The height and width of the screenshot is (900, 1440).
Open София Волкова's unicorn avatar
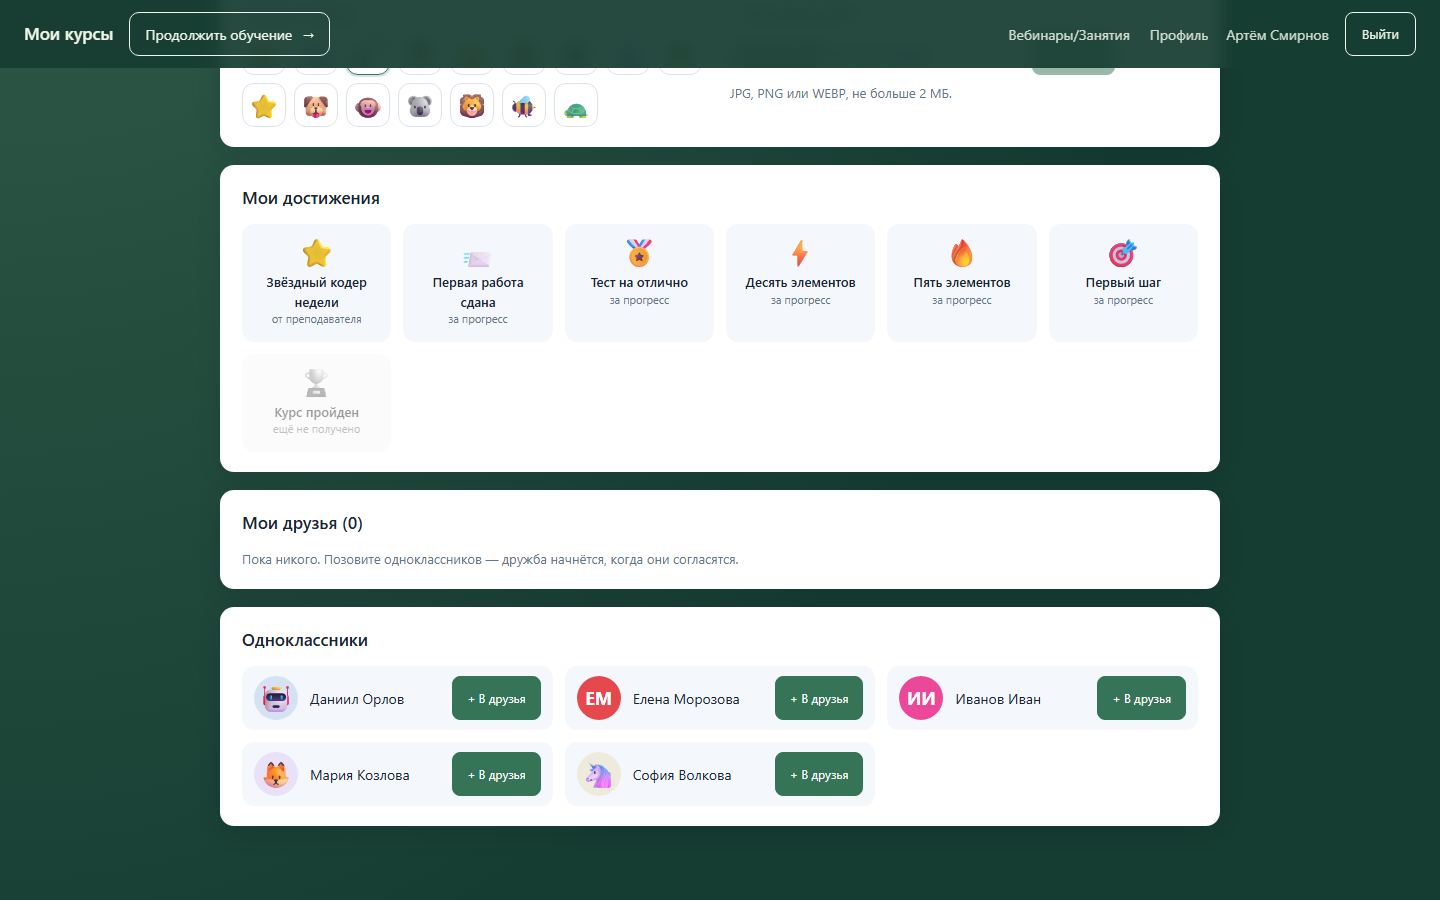pyautogui.click(x=599, y=774)
